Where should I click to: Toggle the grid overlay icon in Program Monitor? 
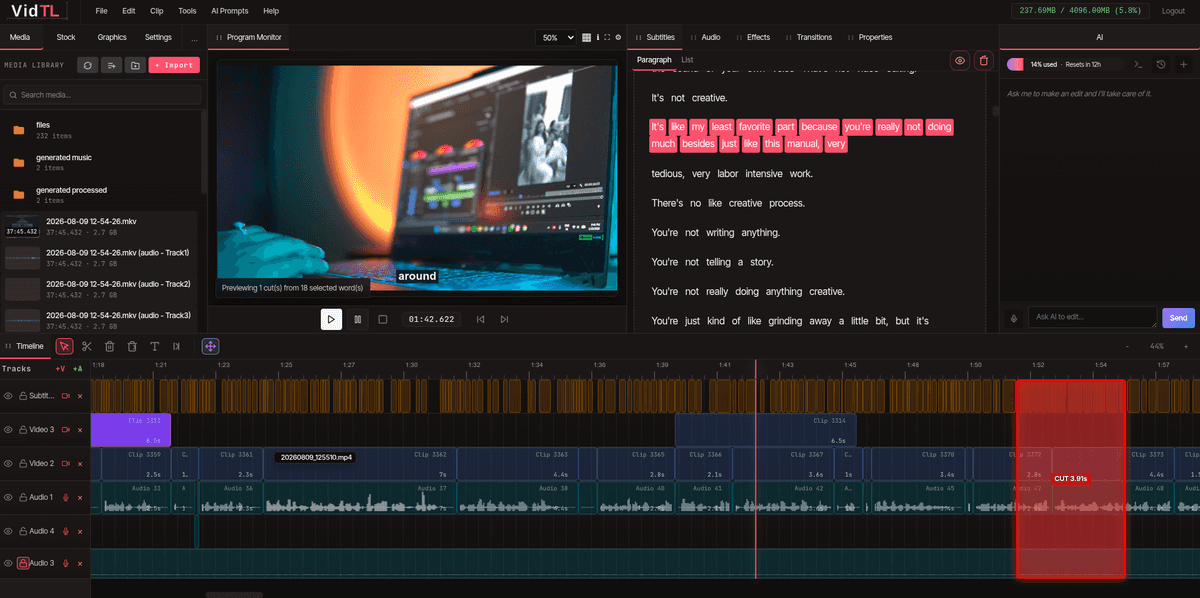[587, 37]
